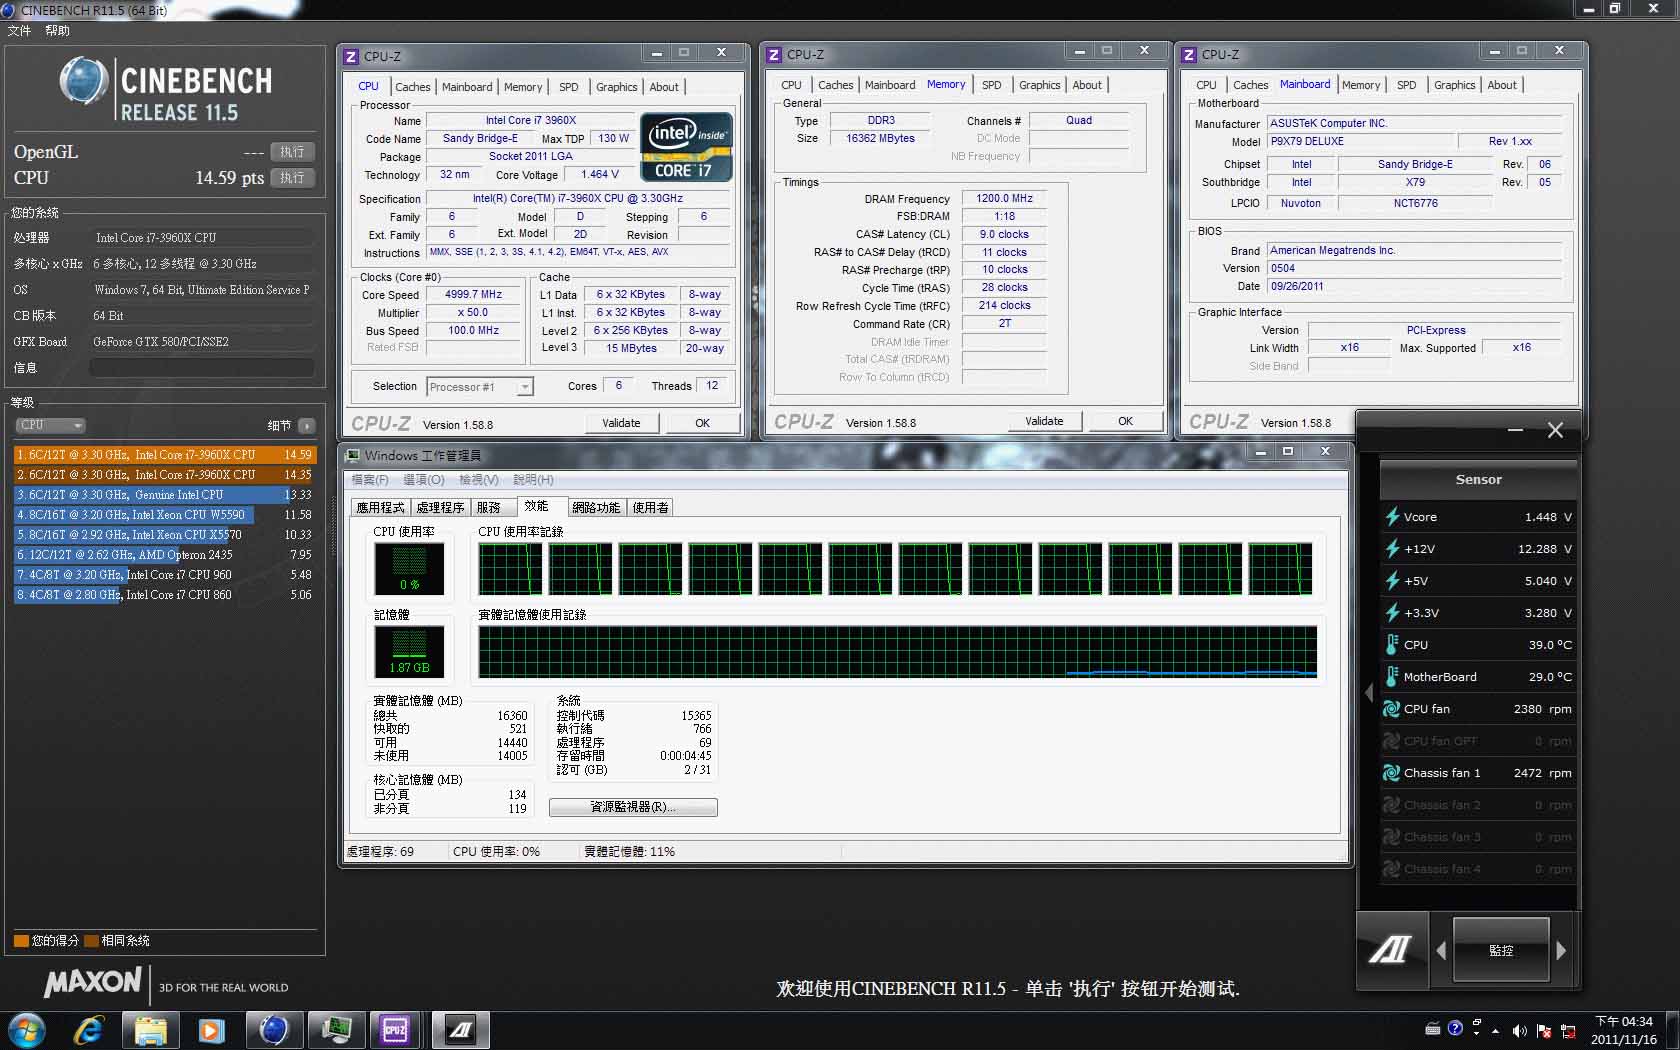
Task: Show hidden tray icons arrow
Action: coord(1496,1030)
